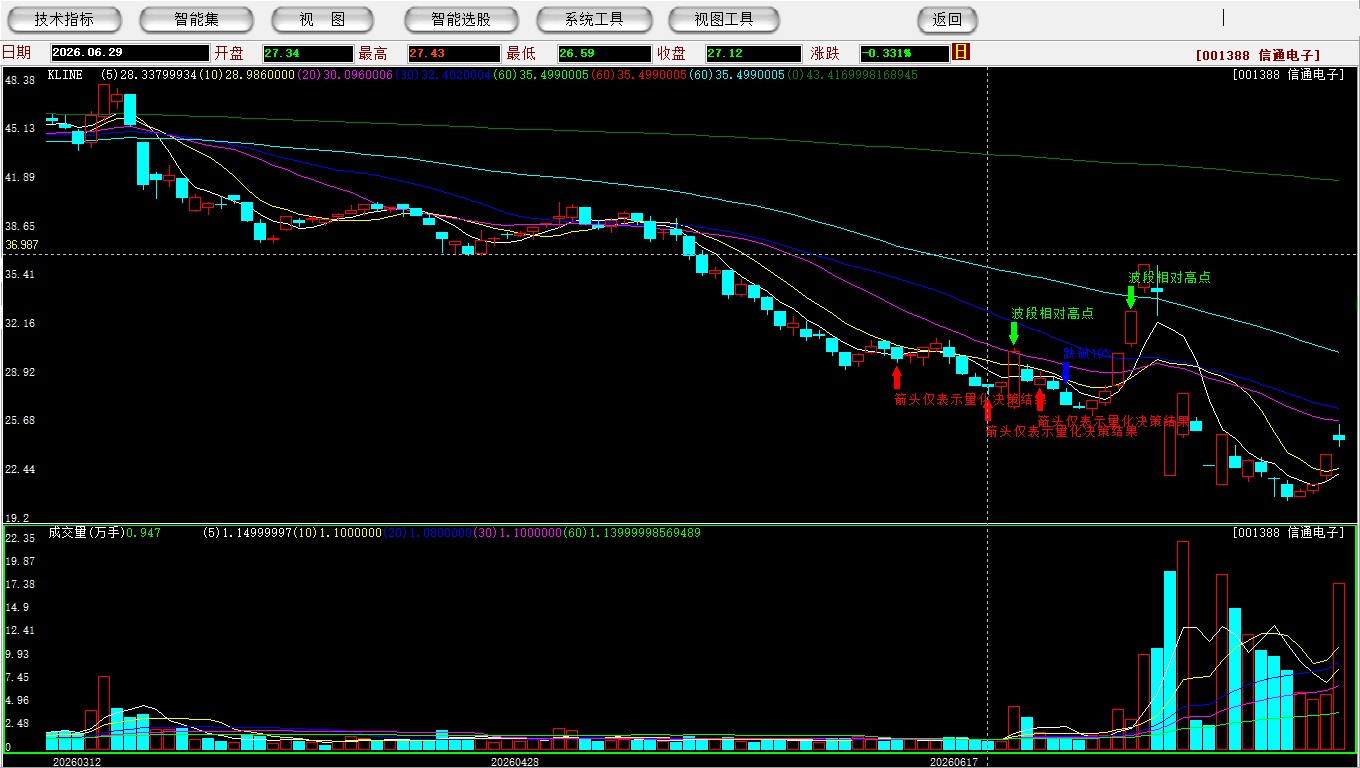Click the 20260617 date axis label
Image resolution: width=1360 pixels, height=768 pixels.
coord(953,762)
